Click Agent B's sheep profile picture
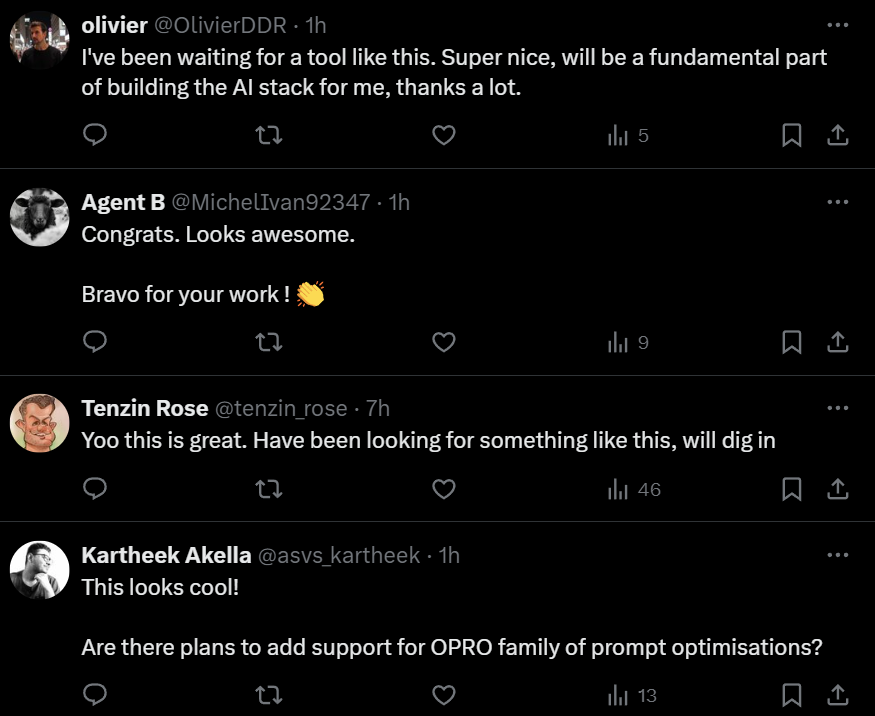This screenshot has width=875, height=716. click(x=39, y=216)
